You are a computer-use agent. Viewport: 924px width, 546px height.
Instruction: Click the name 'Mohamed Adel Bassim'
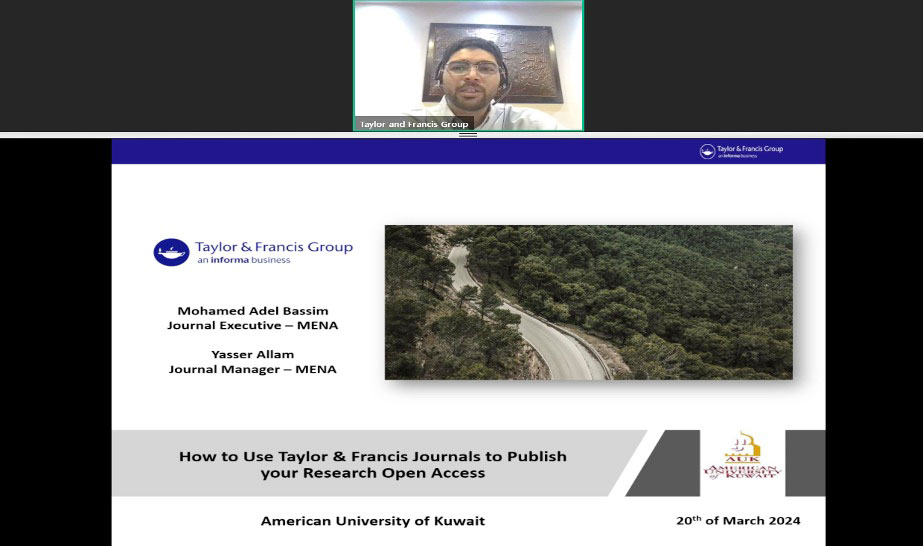pos(253,310)
